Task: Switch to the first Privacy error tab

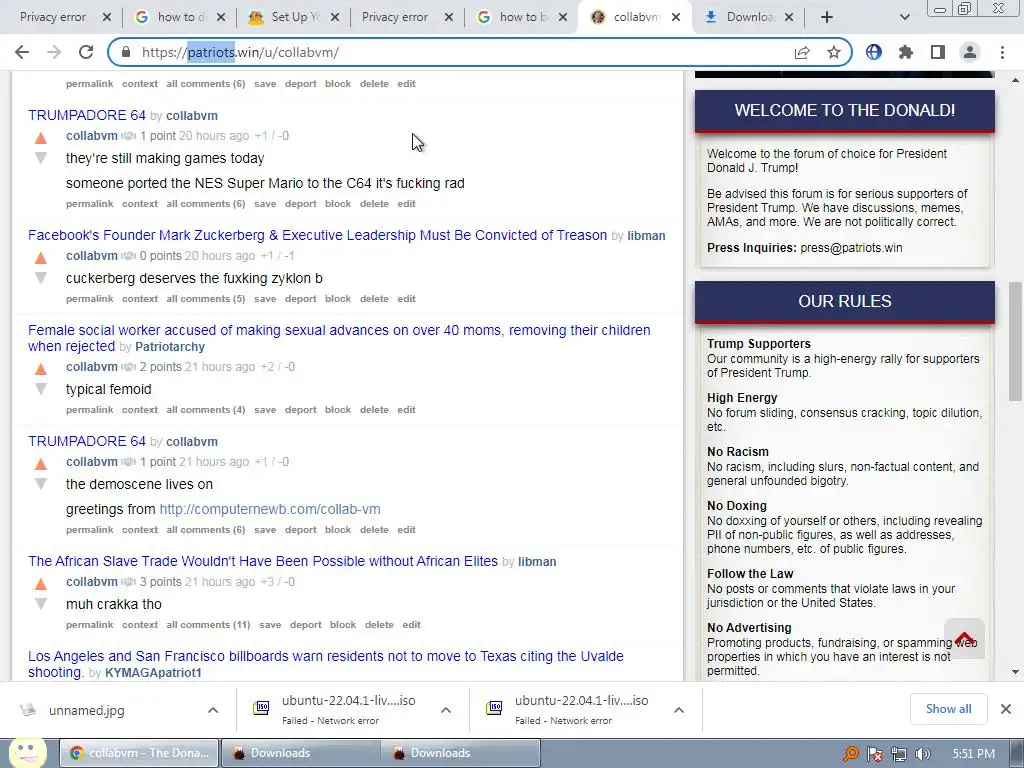Action: click(53, 17)
